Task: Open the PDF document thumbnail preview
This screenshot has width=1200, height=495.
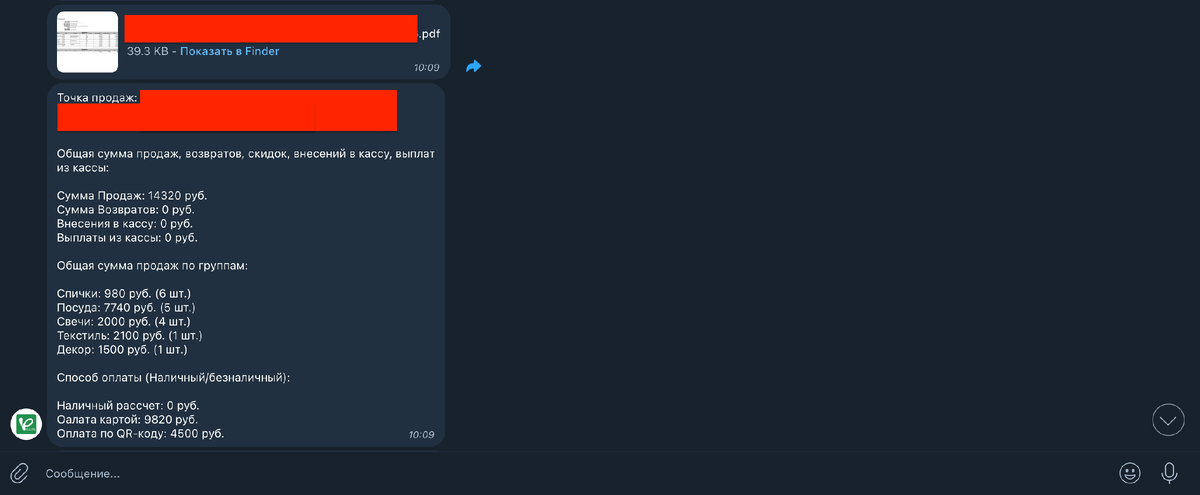Action: [87, 42]
